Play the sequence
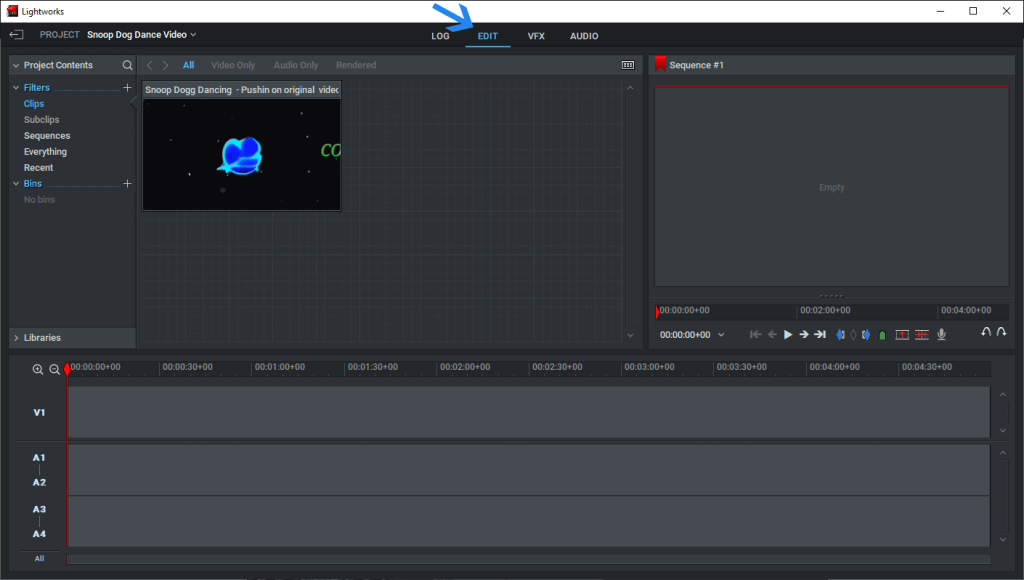 pyautogui.click(x=788, y=334)
